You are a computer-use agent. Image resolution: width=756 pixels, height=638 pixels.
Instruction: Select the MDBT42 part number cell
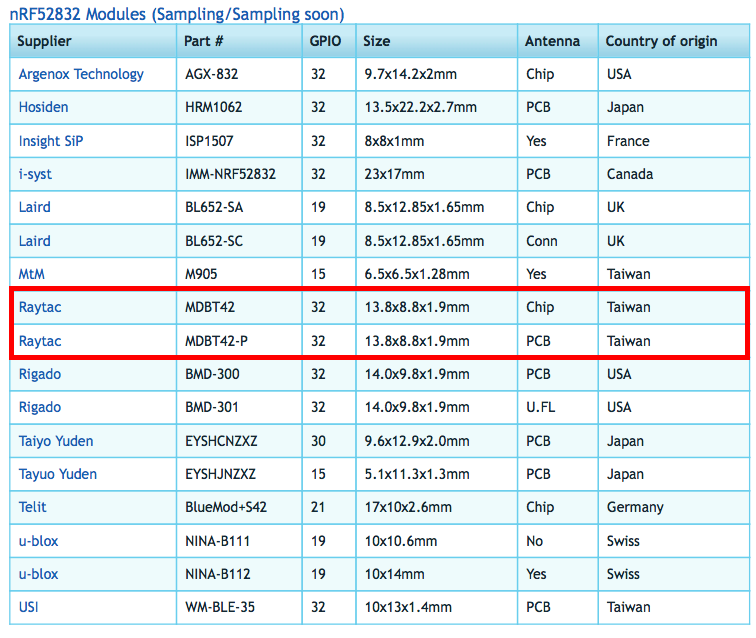(x=210, y=307)
